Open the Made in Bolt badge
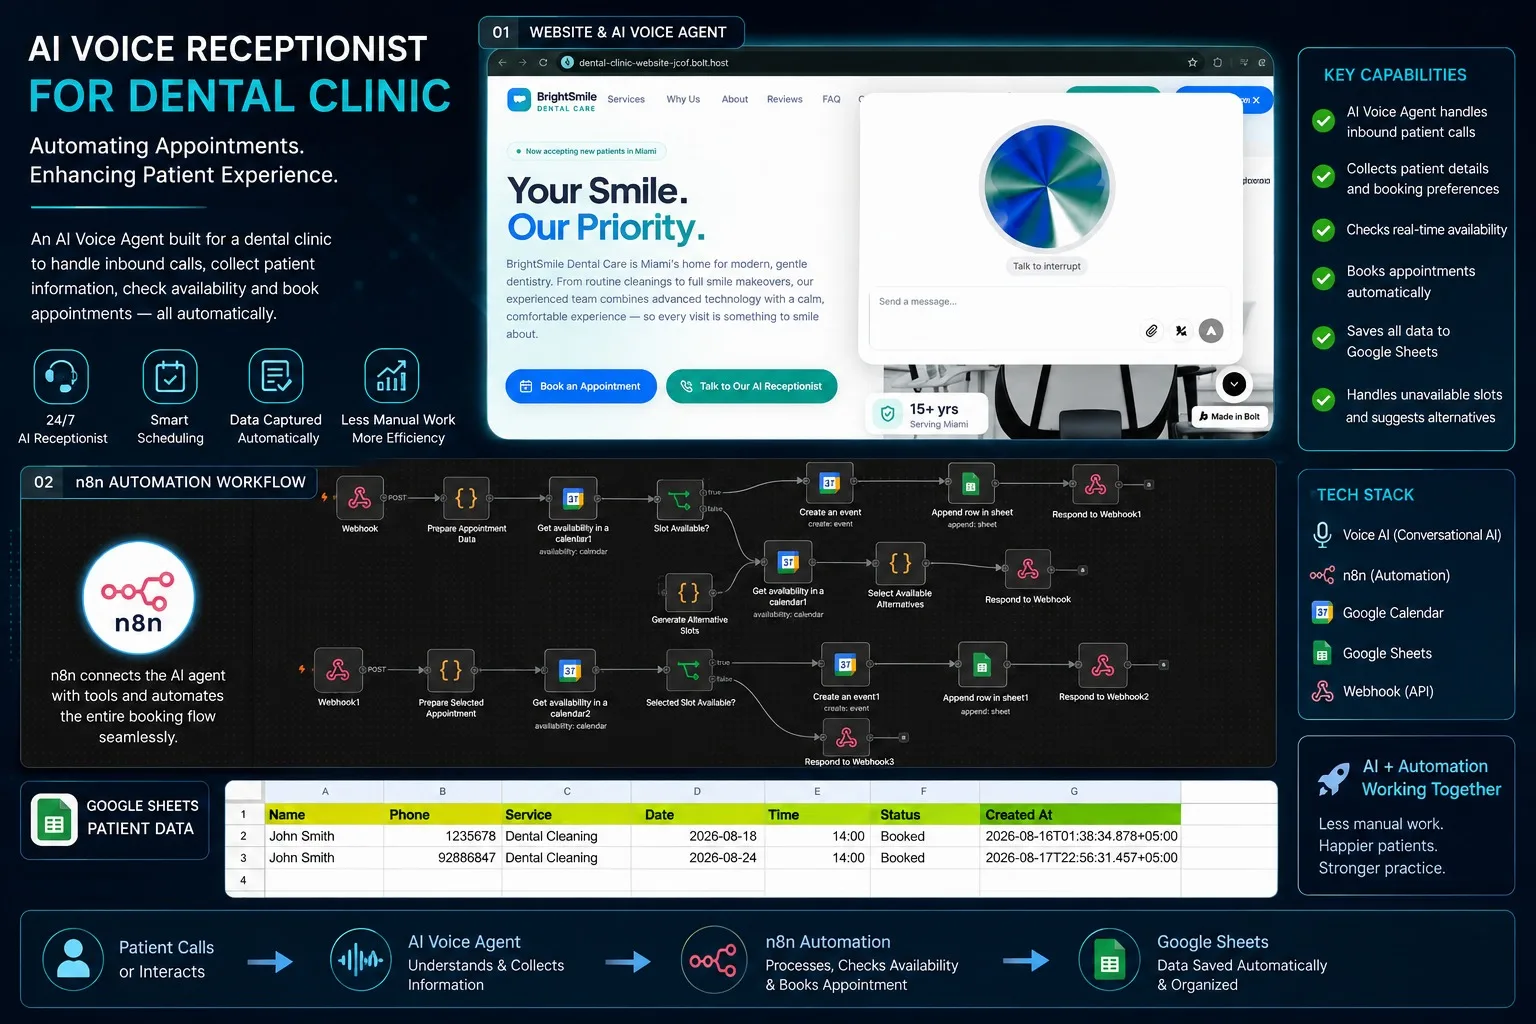The height and width of the screenshot is (1024, 1536). (1231, 416)
